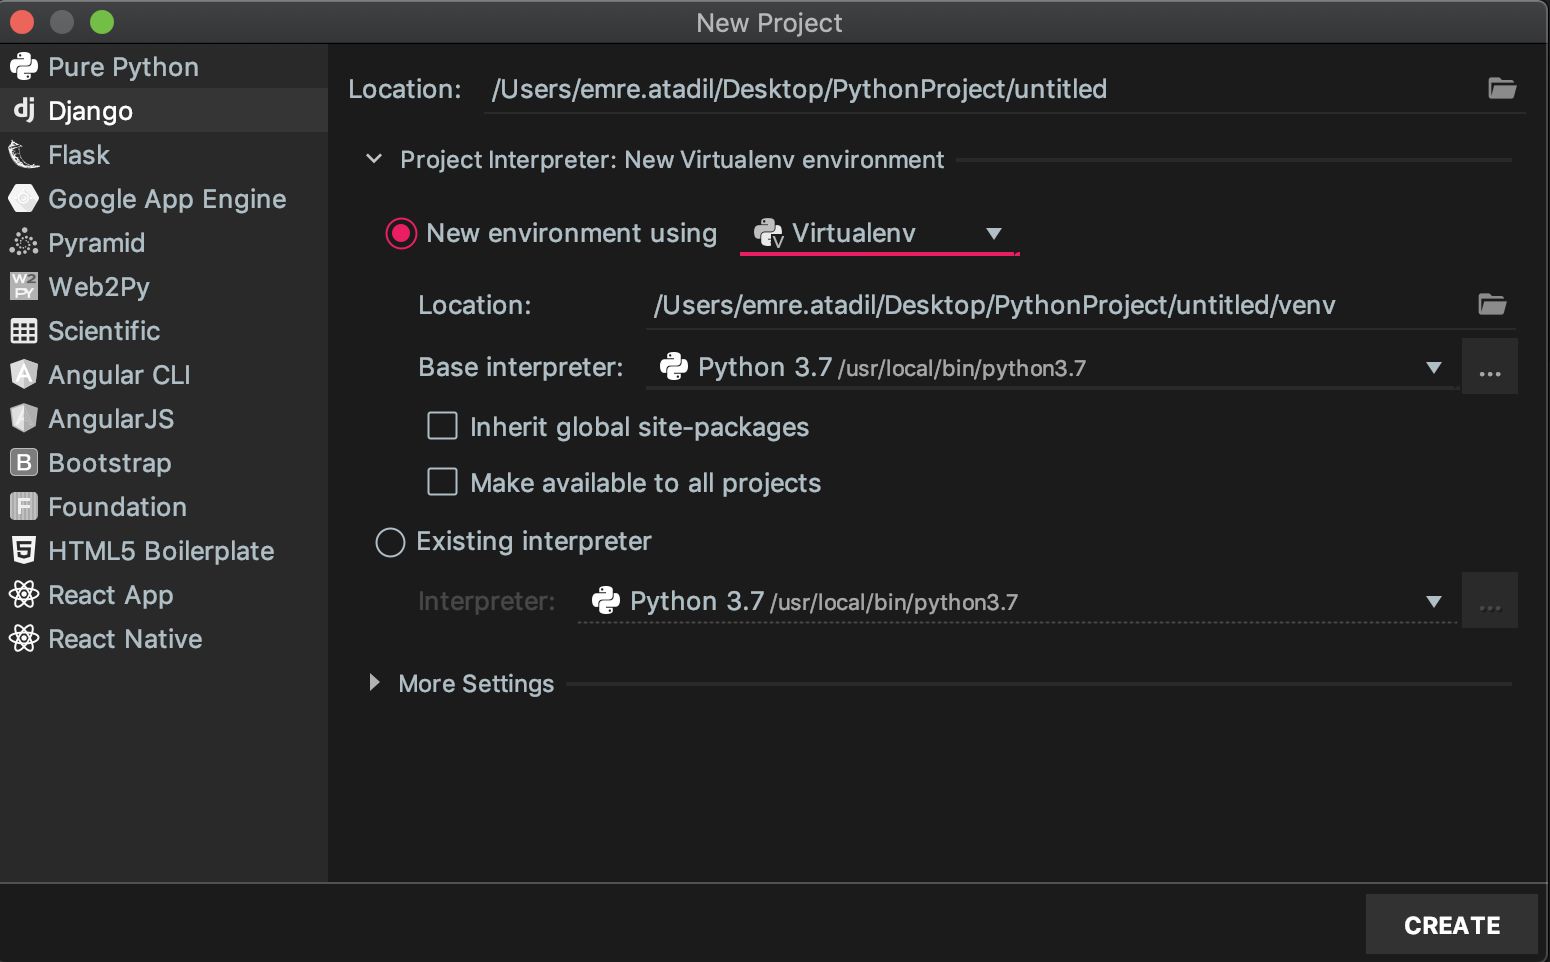The height and width of the screenshot is (962, 1550).
Task: Pick the Pyramid framework icon
Action: 23,243
